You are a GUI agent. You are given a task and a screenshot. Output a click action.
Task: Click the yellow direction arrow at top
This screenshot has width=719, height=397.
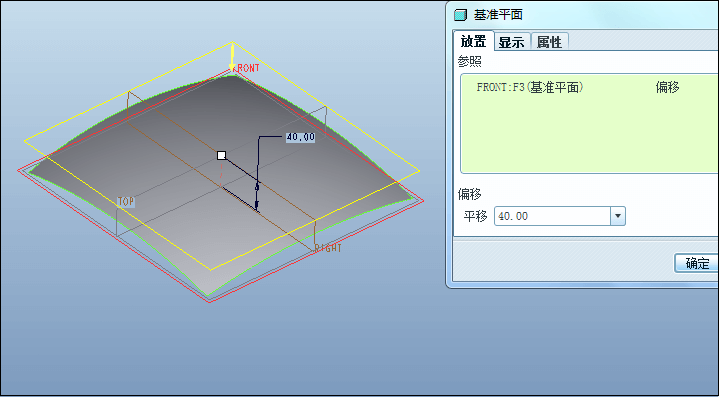(x=232, y=57)
